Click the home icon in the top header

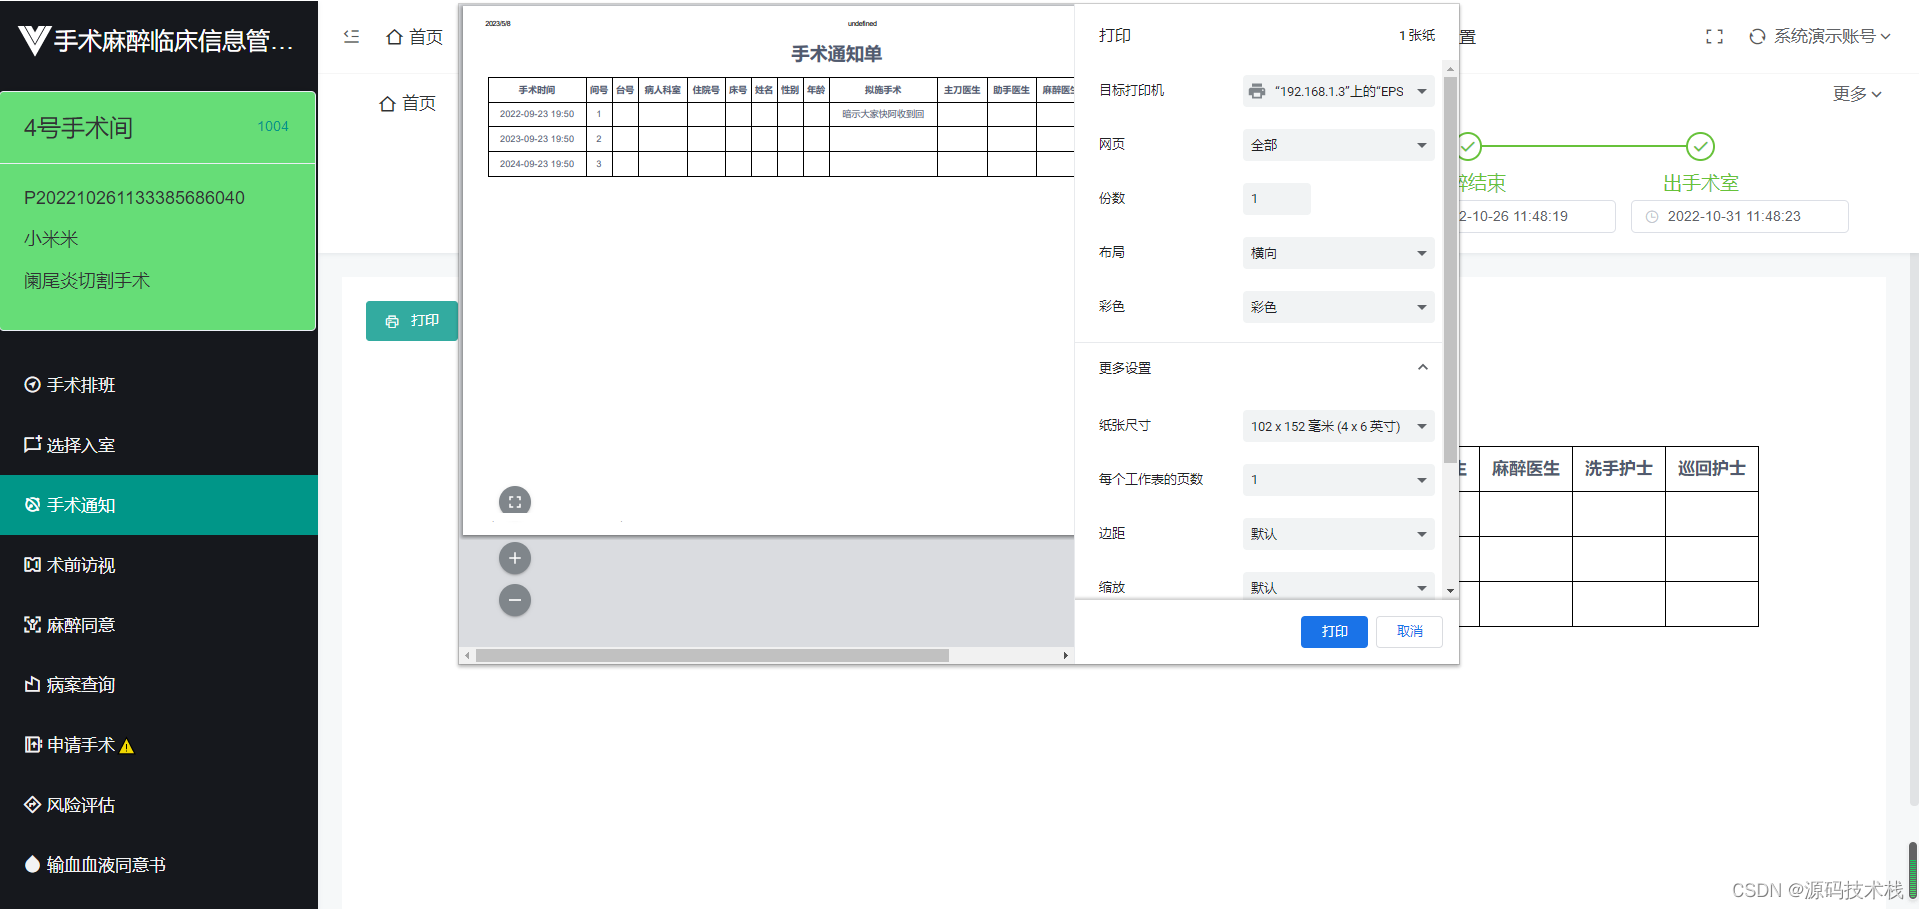(x=395, y=37)
